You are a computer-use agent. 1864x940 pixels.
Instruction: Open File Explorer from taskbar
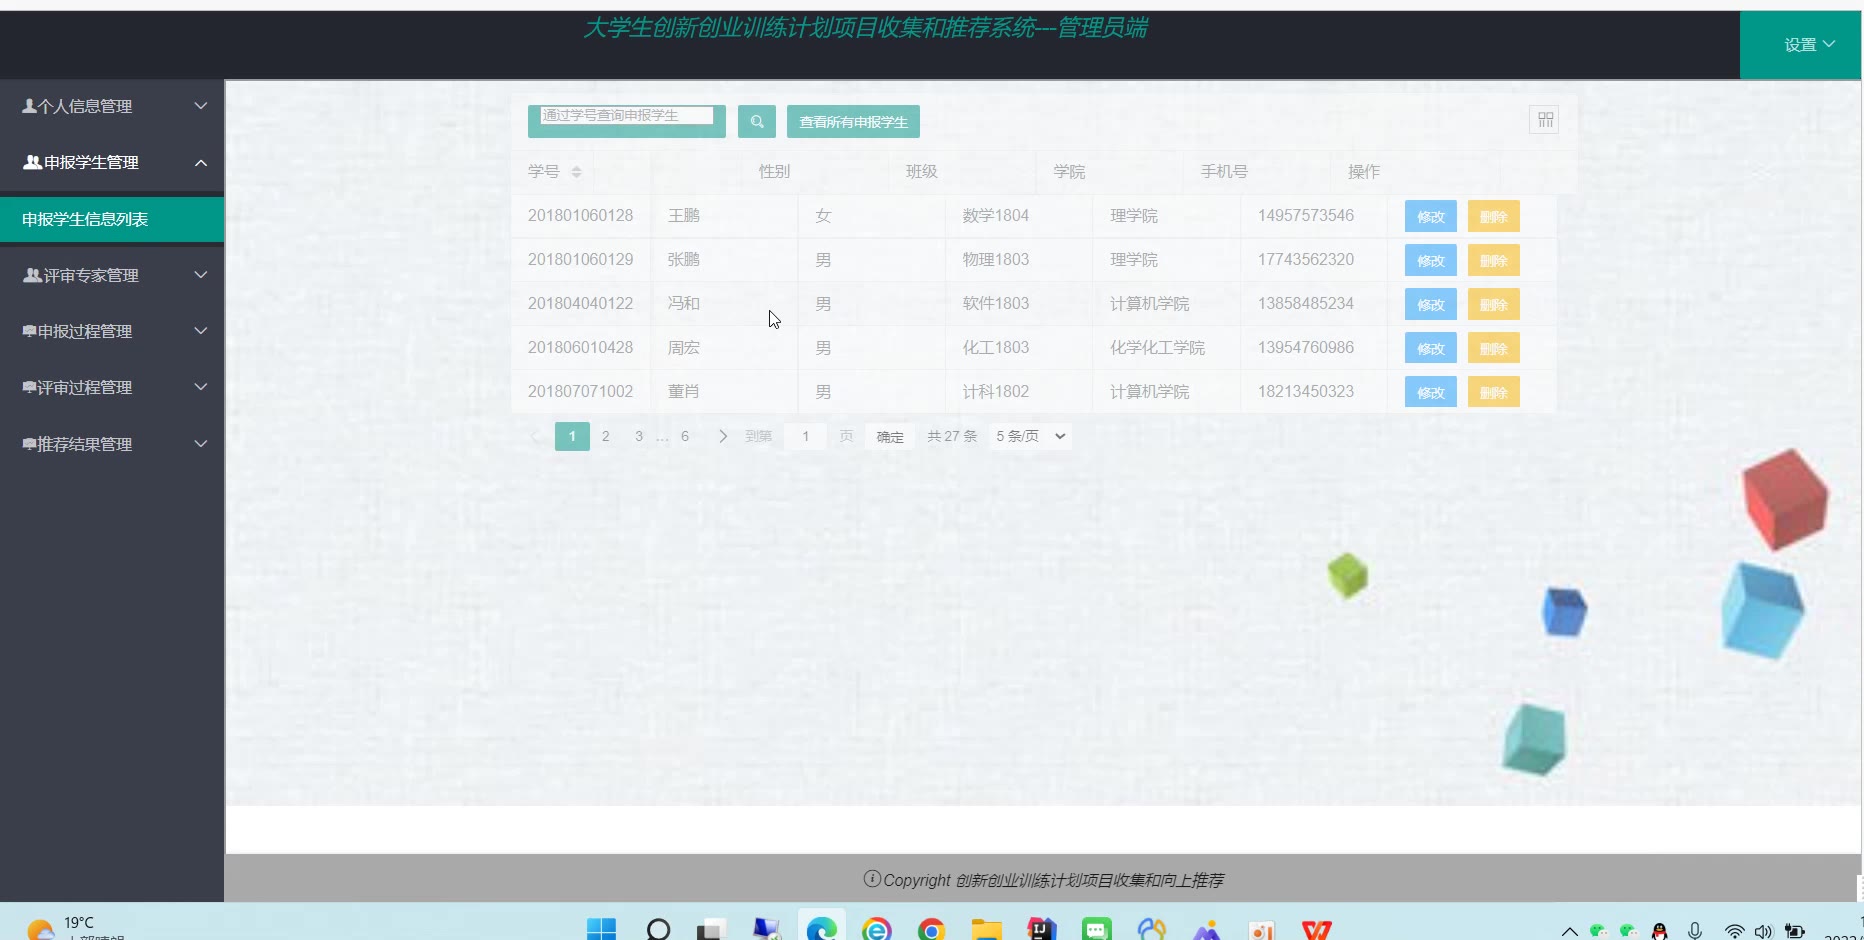(x=986, y=930)
